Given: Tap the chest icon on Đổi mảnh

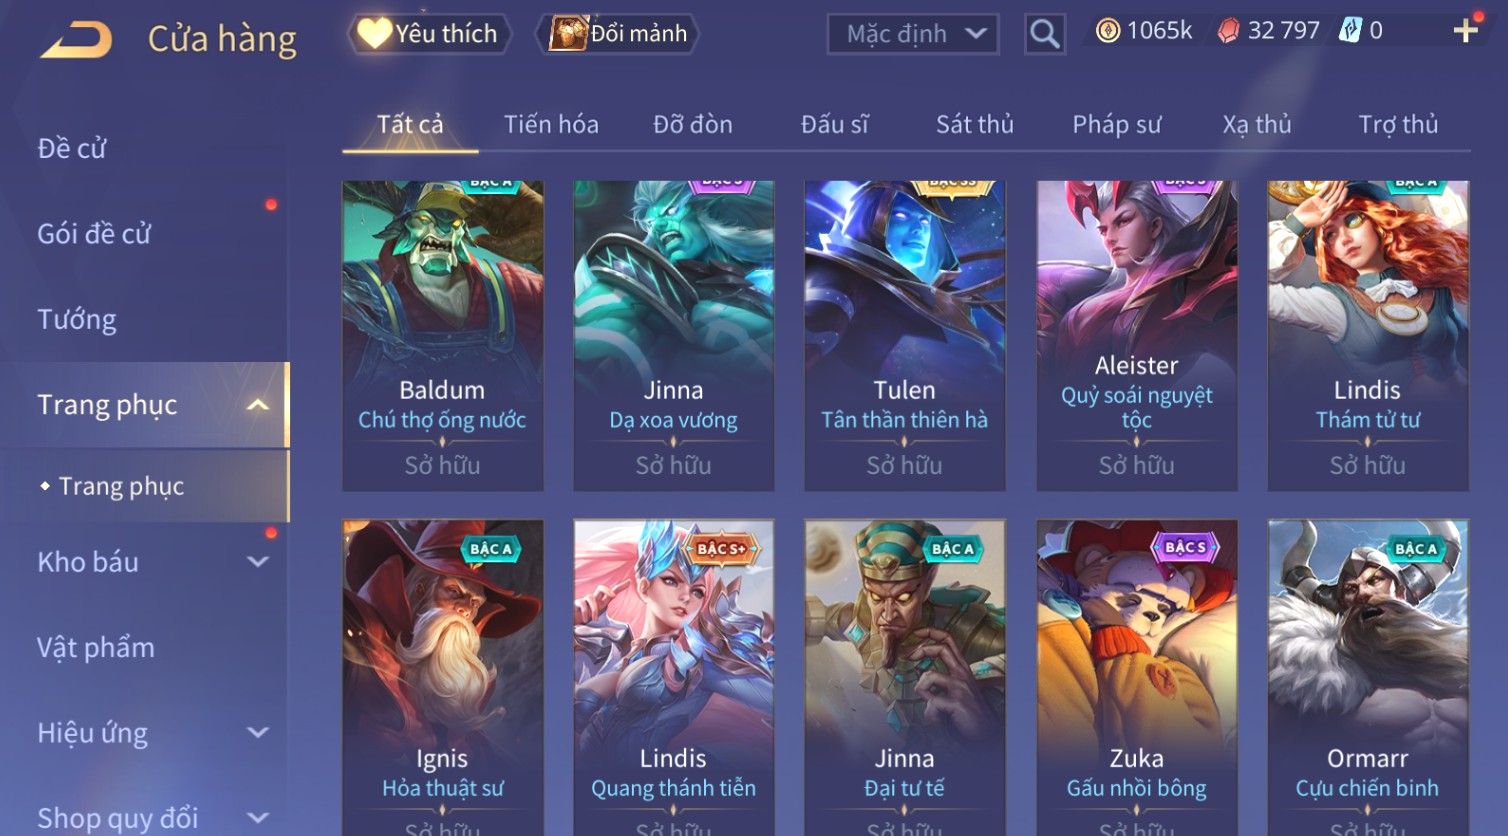Looking at the screenshot, I should 568,33.
